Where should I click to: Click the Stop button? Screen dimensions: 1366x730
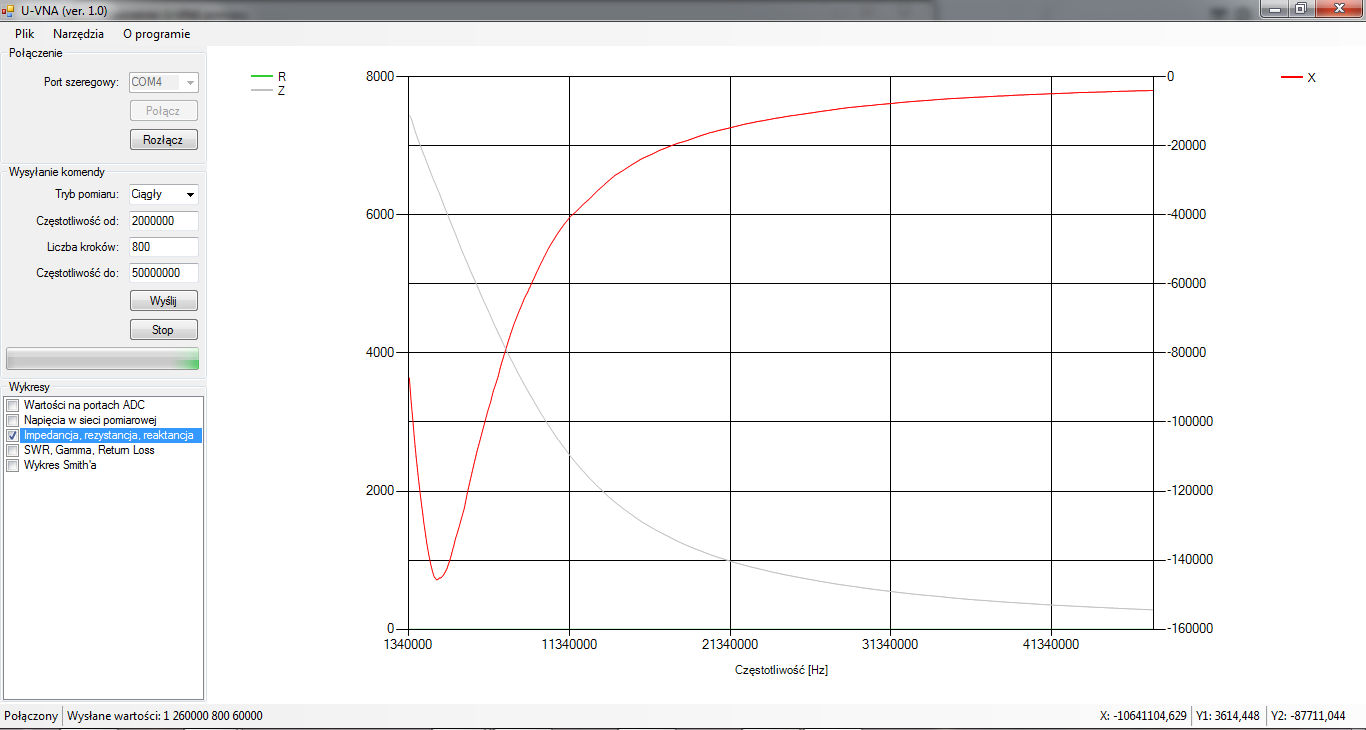point(163,330)
